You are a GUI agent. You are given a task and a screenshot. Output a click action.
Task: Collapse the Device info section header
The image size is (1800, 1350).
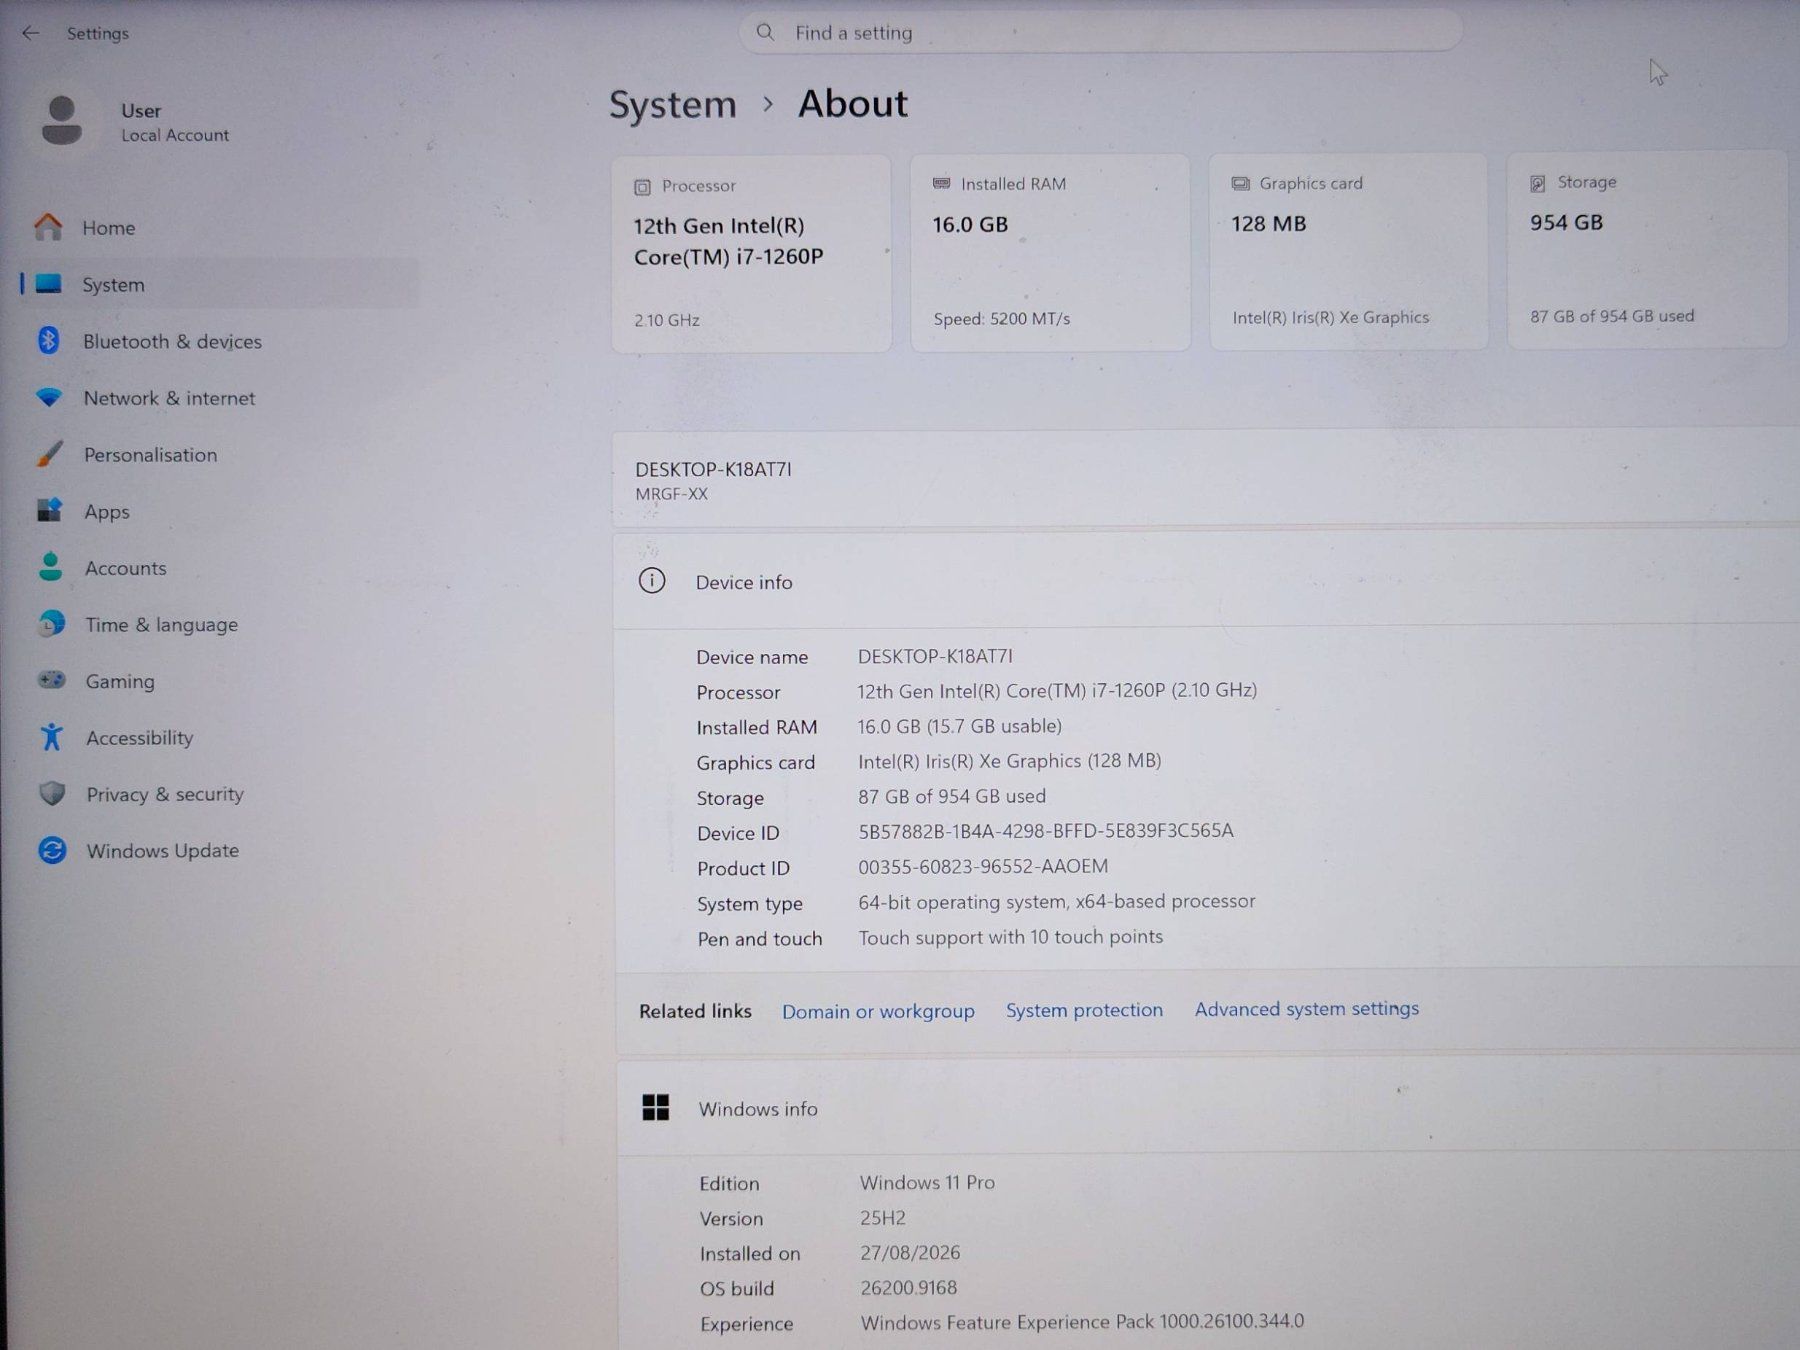coord(1206,580)
